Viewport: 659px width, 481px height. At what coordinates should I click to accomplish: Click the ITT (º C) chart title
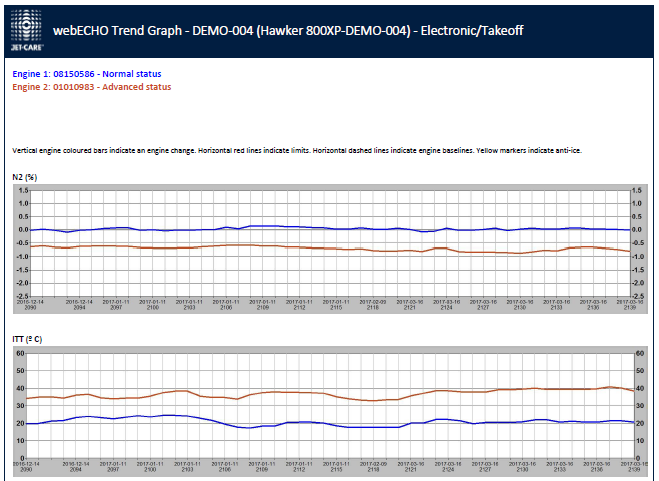(27, 339)
